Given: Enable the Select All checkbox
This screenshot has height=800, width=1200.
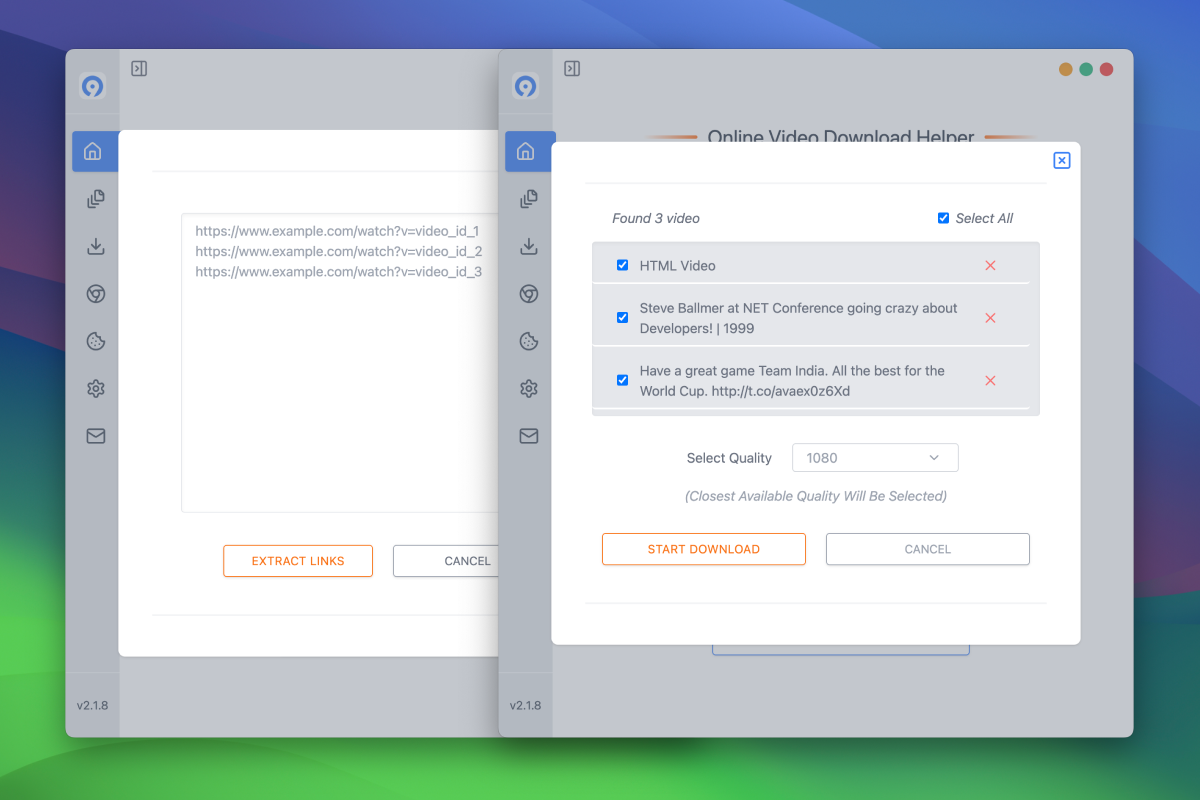Looking at the screenshot, I should coord(942,217).
